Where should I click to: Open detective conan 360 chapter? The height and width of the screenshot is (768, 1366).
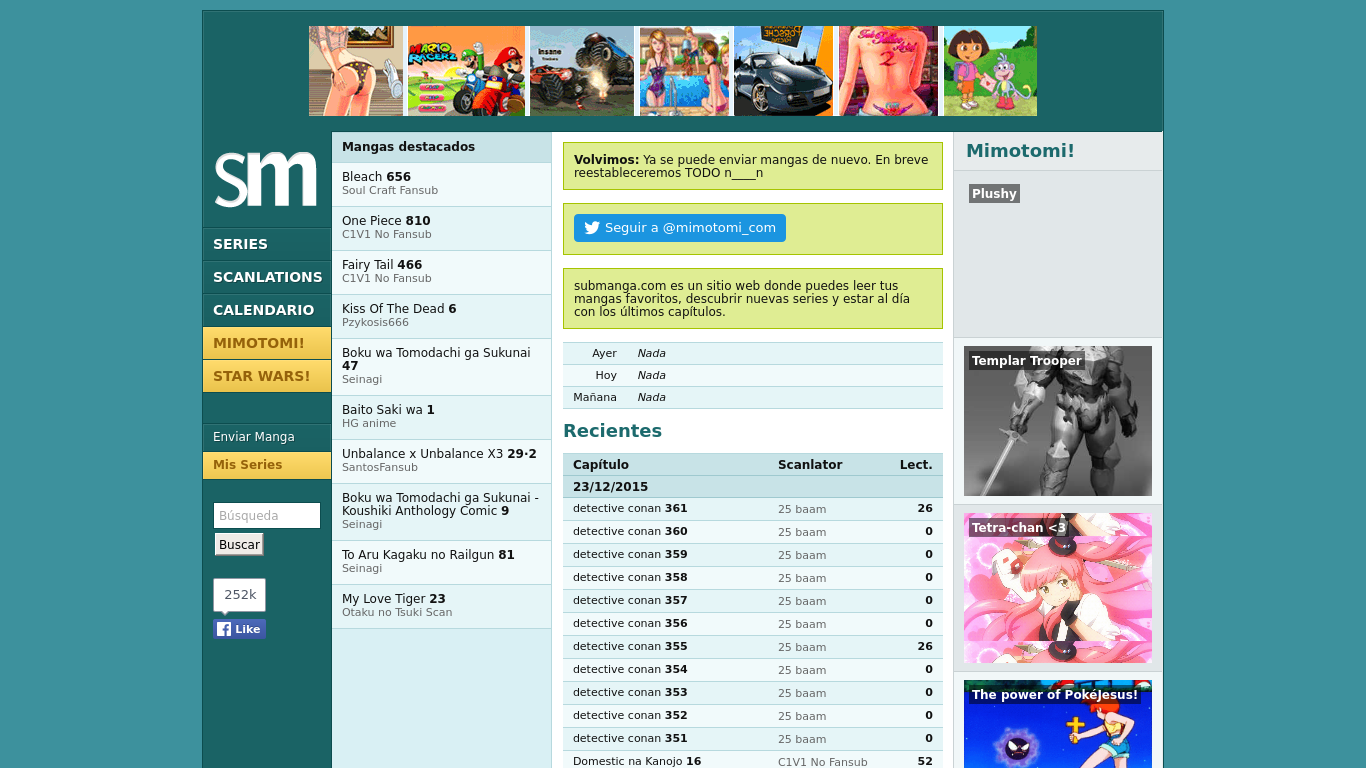coord(630,532)
